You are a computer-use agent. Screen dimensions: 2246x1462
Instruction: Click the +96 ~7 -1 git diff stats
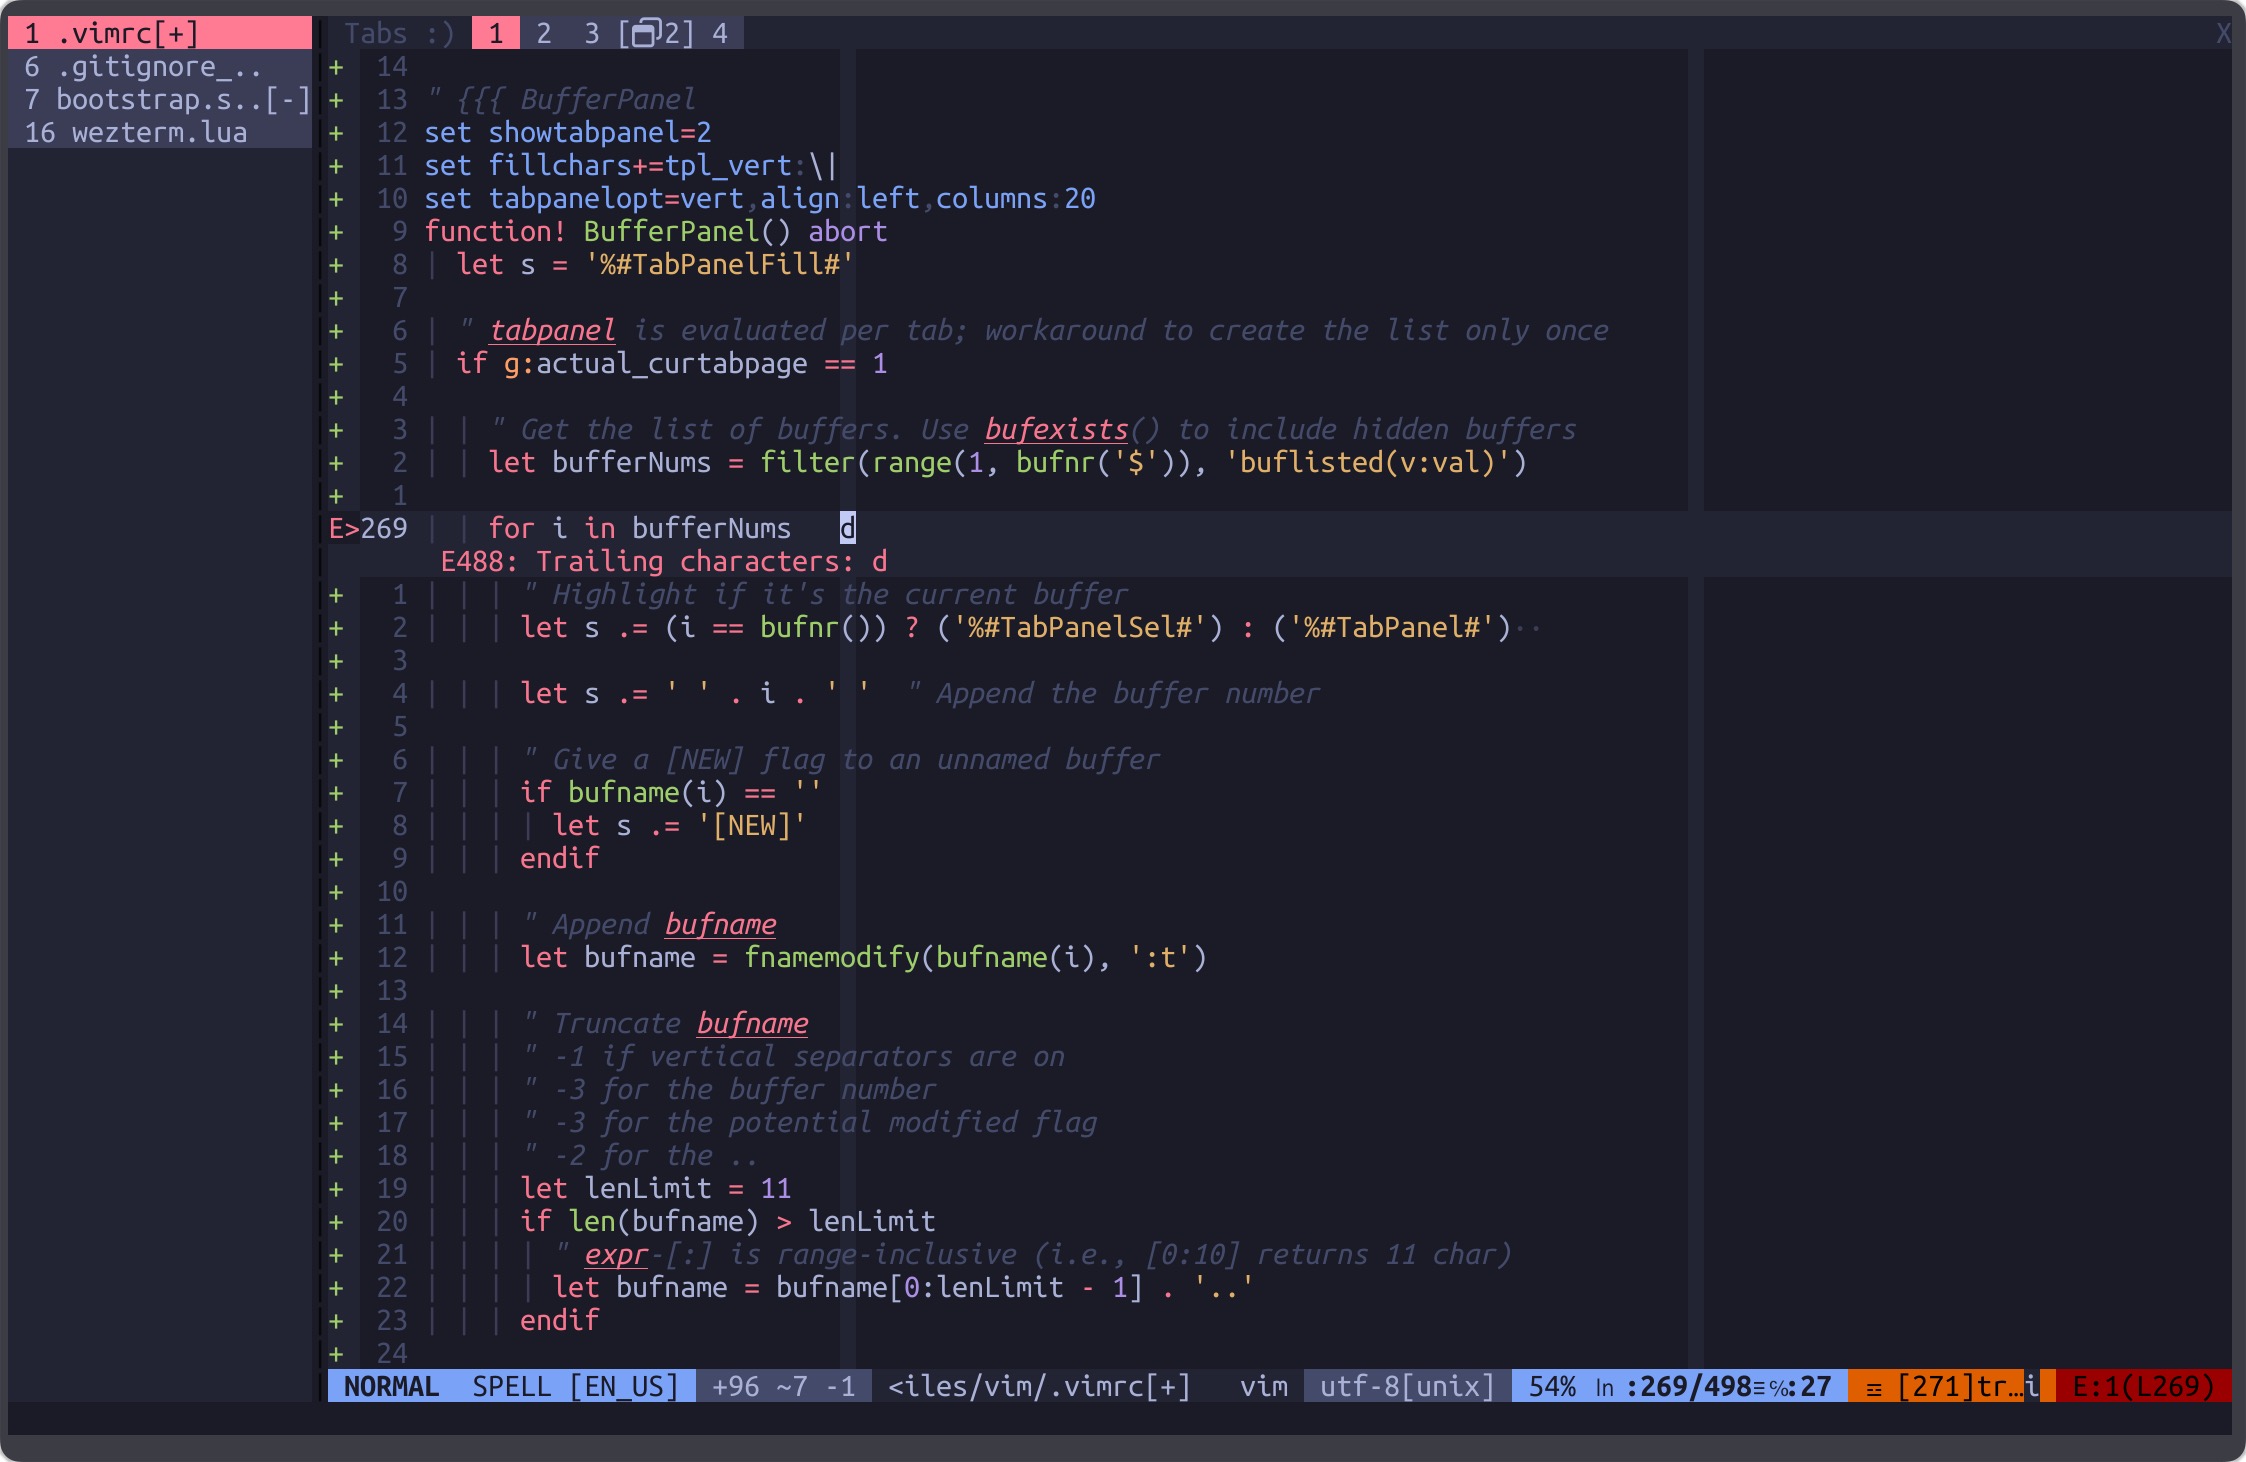click(x=784, y=1386)
